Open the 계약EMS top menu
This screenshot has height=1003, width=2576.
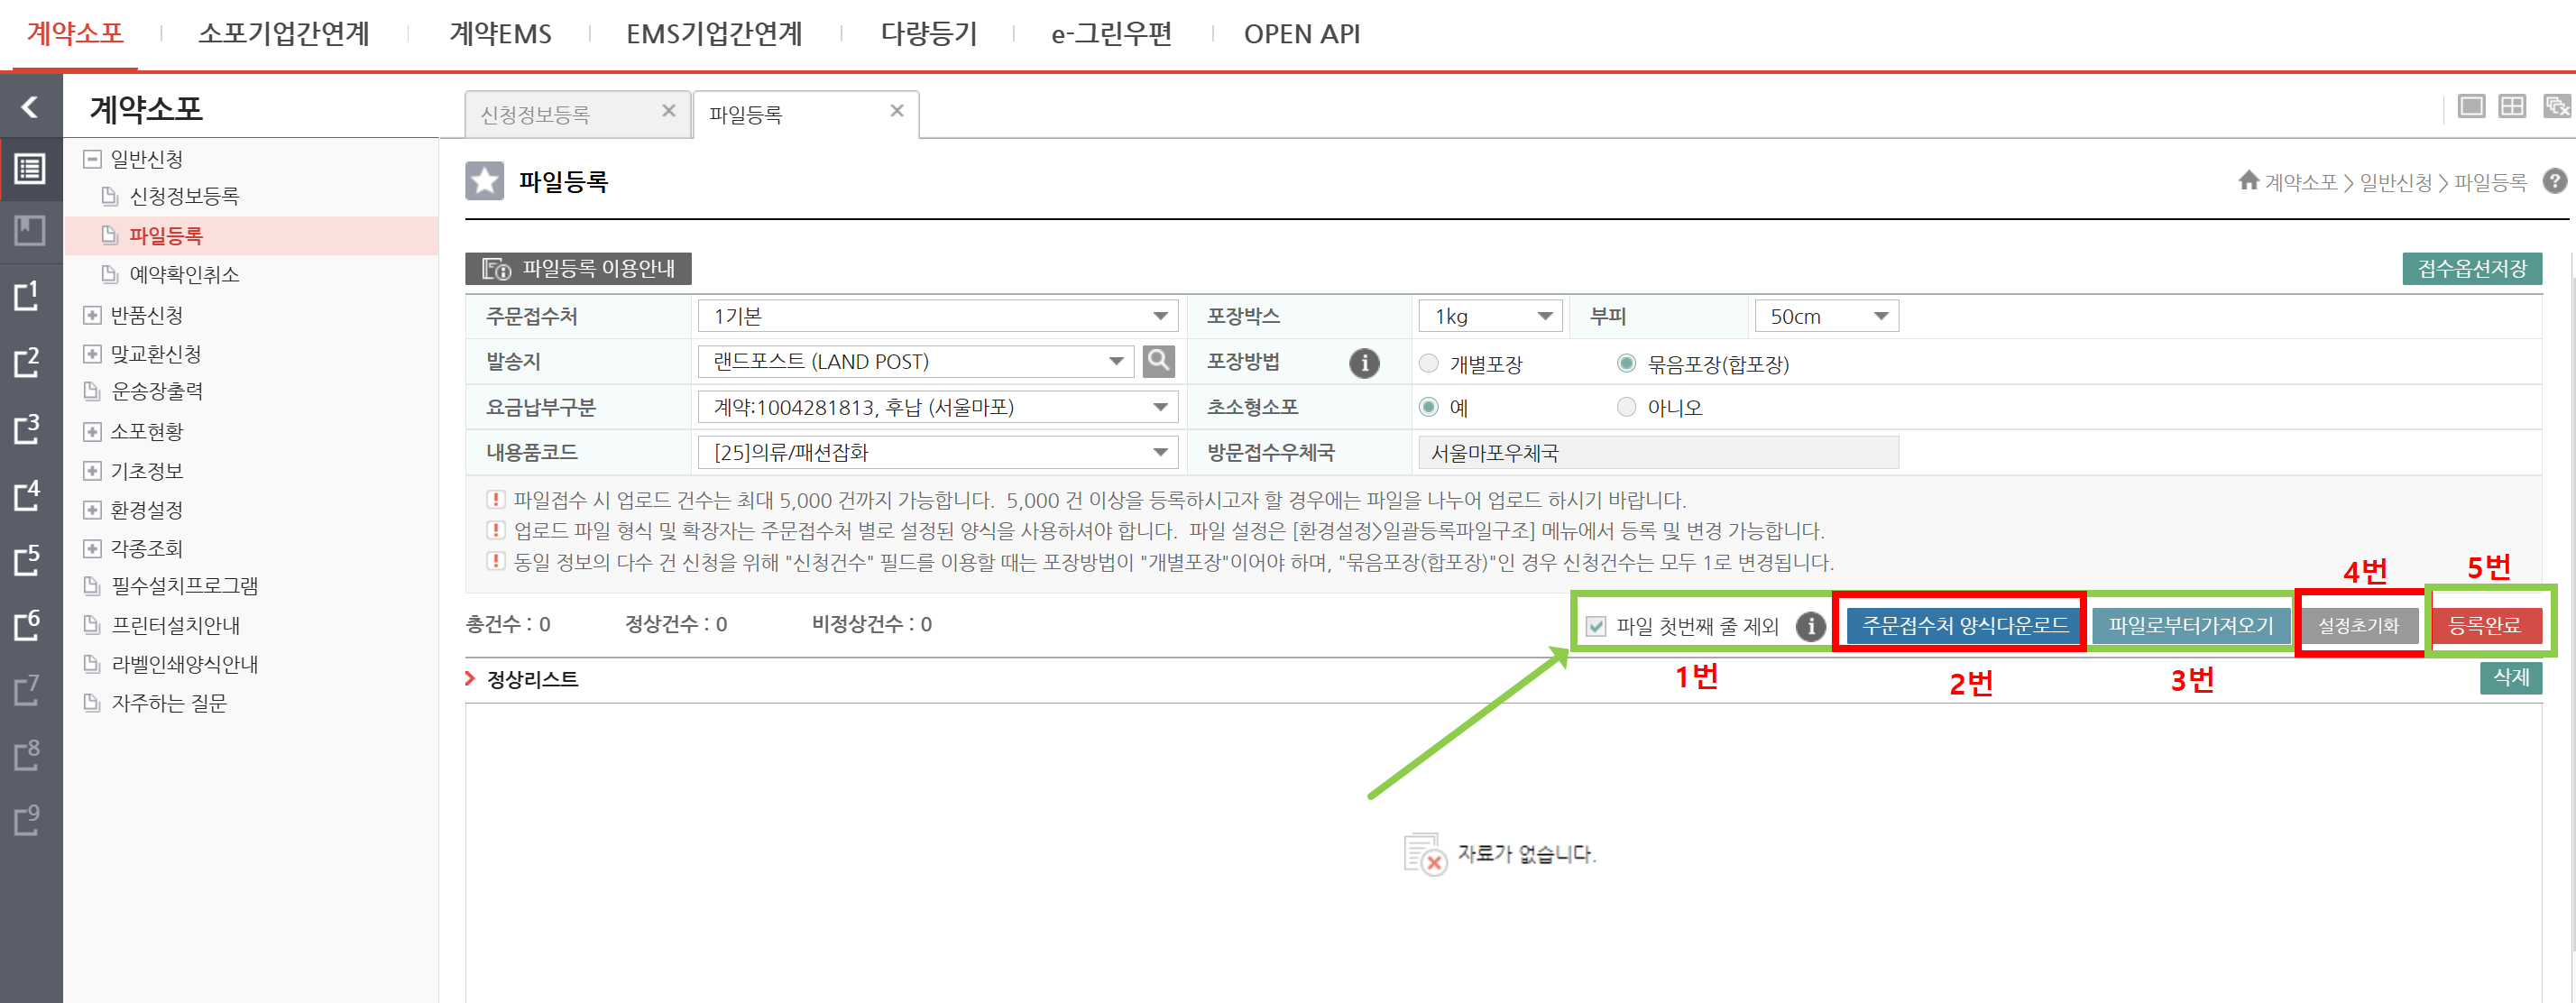click(x=500, y=34)
